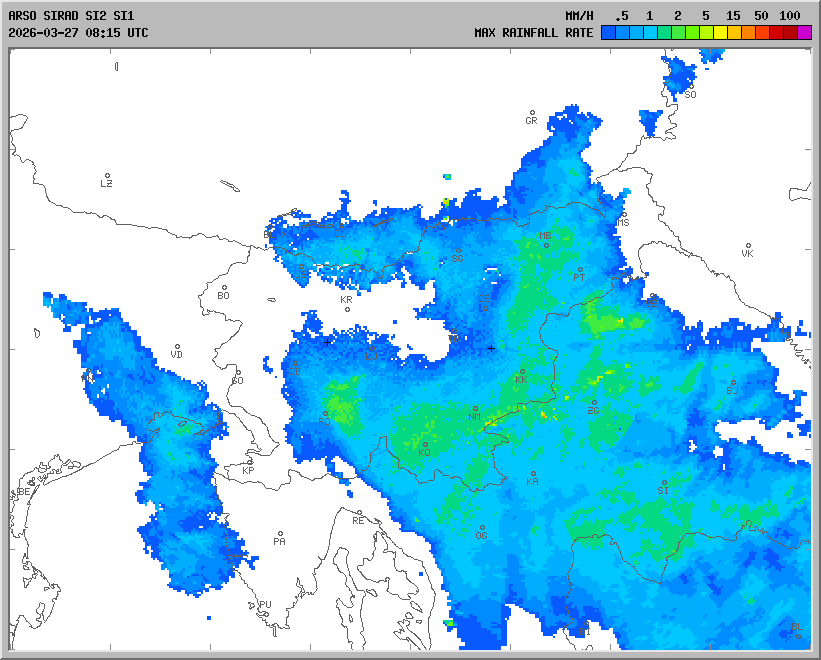Select the ZG city marker
This screenshot has width=821, height=660.
pyautogui.click(x=594, y=403)
